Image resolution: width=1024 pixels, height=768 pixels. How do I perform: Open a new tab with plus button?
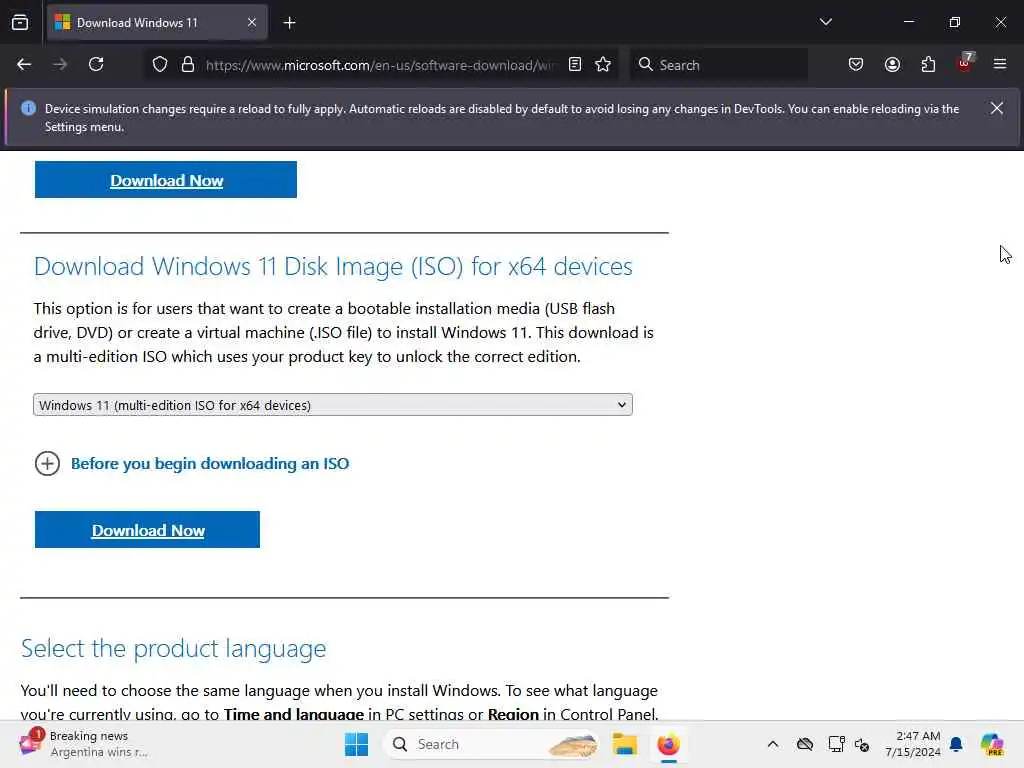pos(289,23)
